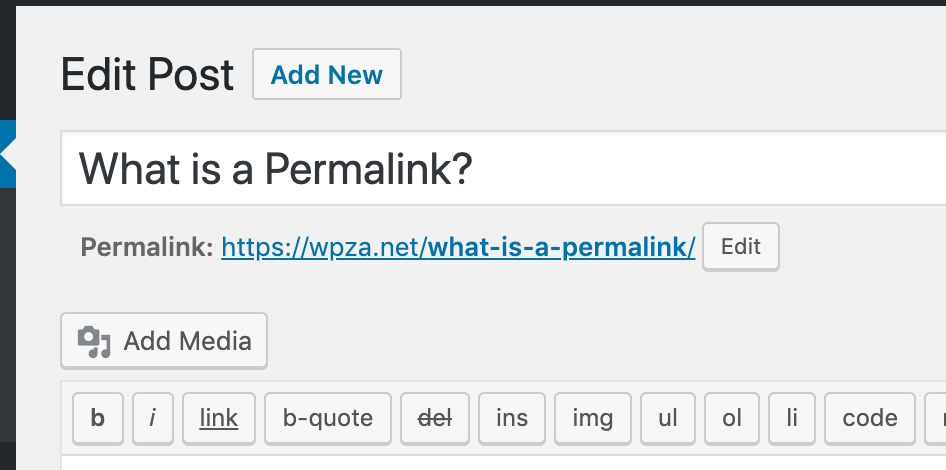Select the highlighted blue sidebar menu item
946x470 pixels.
click(x=8, y=154)
